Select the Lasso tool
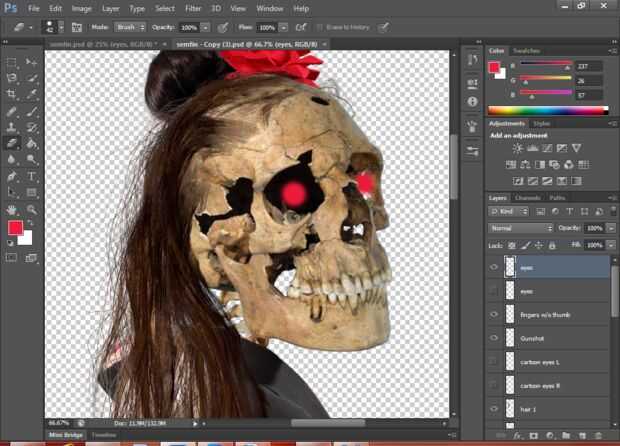Viewport: 620px width, 446px height. pyautogui.click(x=11, y=78)
